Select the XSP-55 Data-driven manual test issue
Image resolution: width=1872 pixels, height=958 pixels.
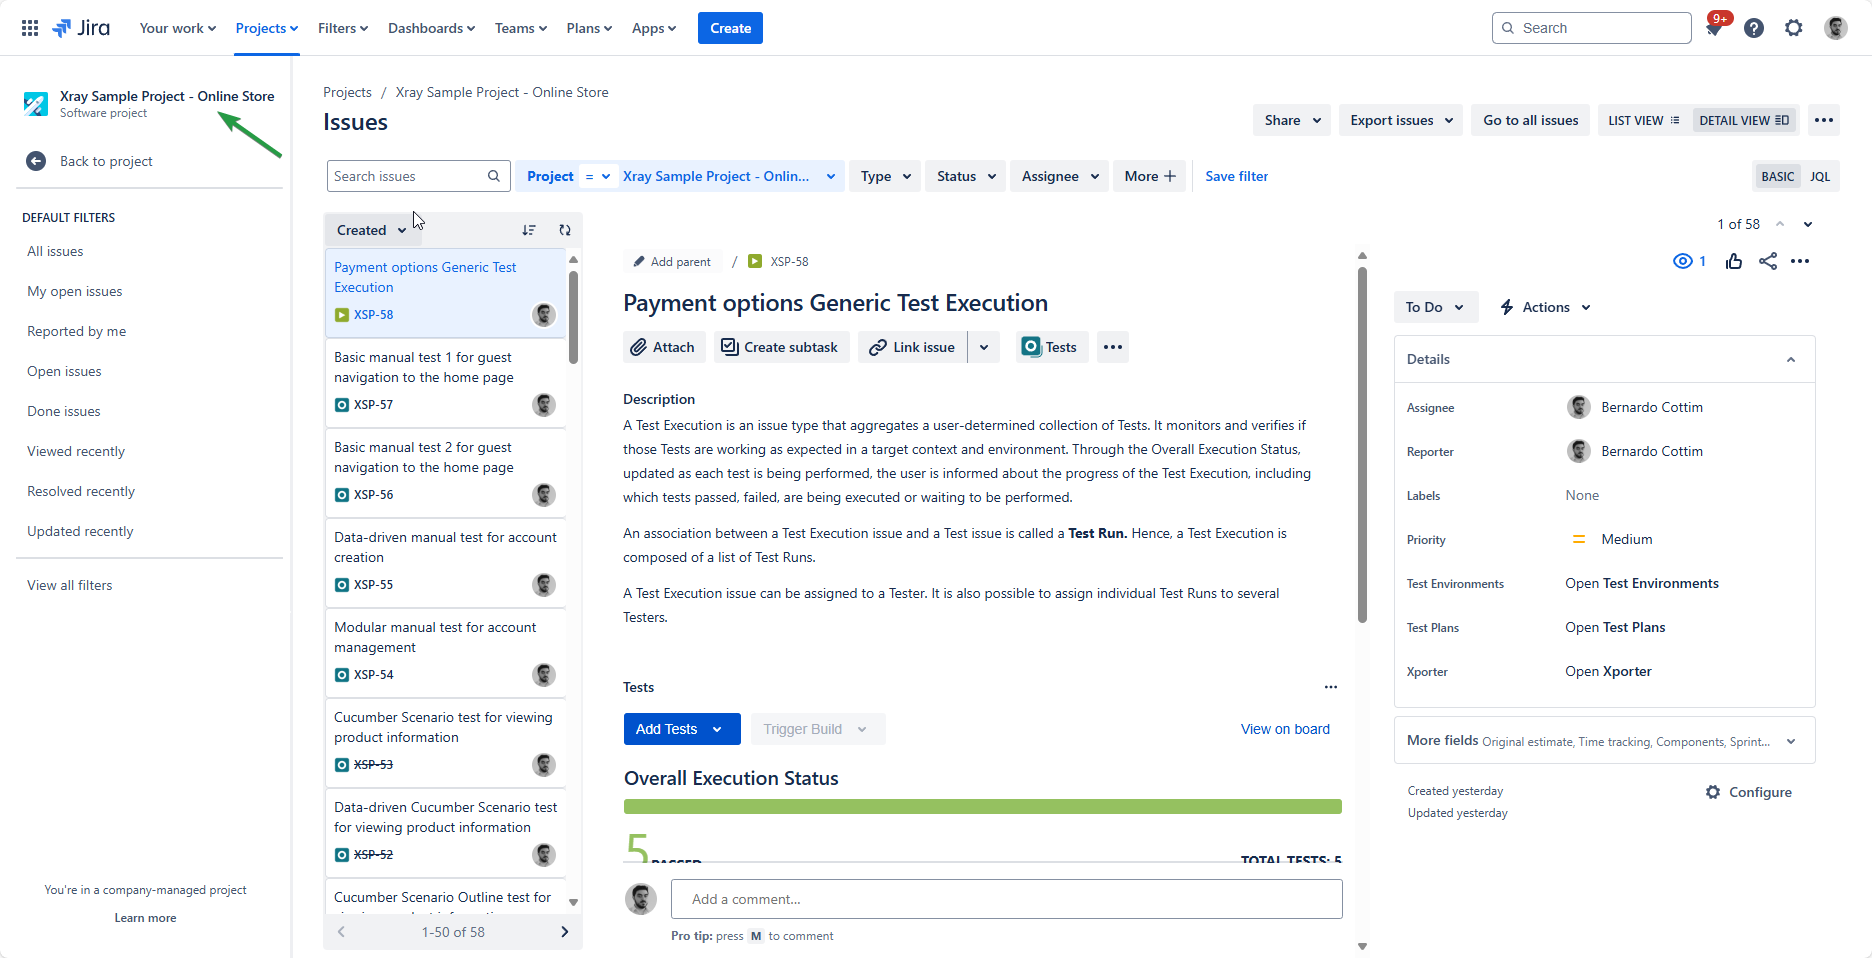445,562
